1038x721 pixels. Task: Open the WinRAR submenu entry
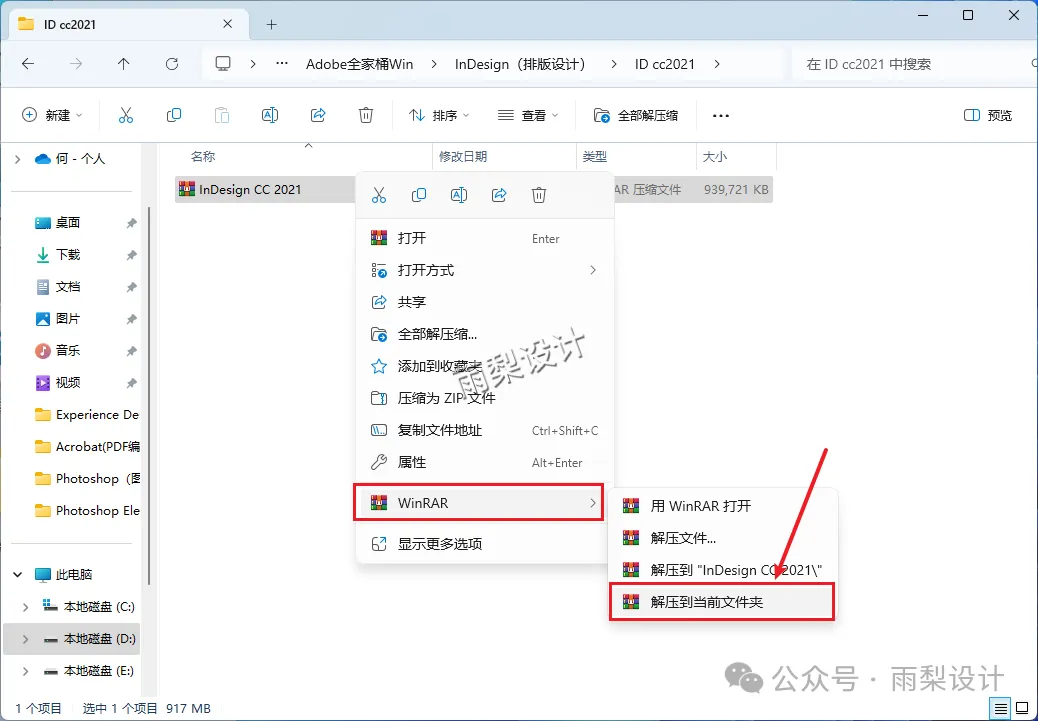[x=478, y=503]
